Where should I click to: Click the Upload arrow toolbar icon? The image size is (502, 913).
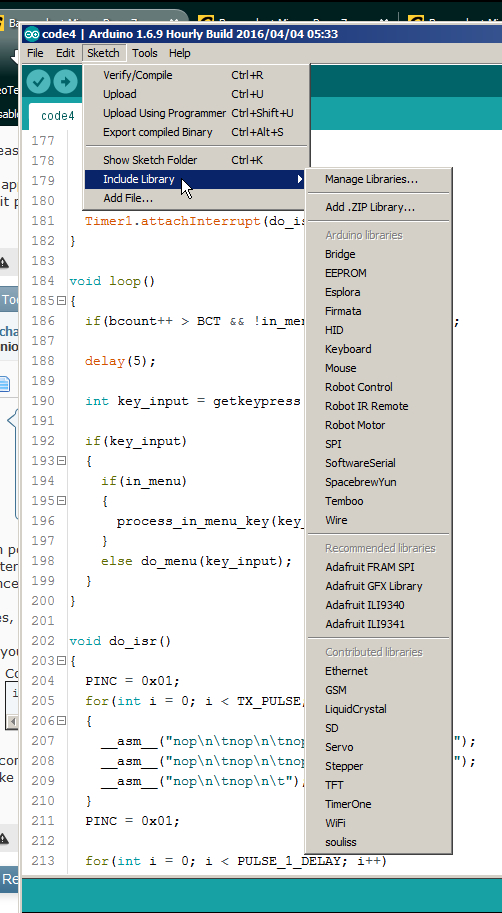pyautogui.click(x=65, y=82)
